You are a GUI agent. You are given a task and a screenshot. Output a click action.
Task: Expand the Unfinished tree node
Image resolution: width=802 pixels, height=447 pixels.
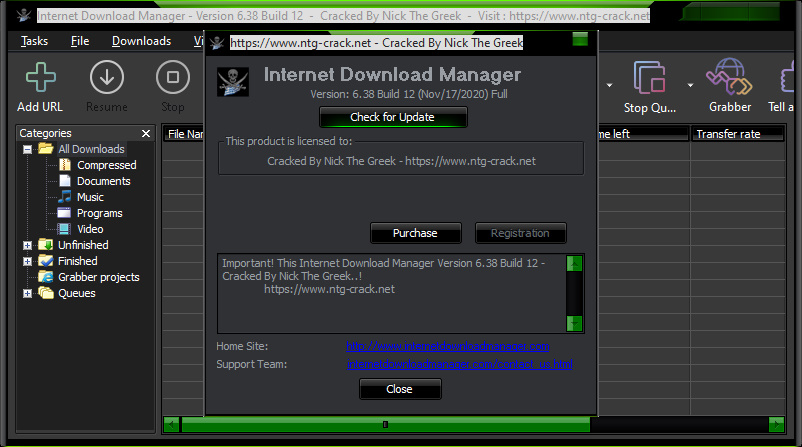(x=28, y=245)
